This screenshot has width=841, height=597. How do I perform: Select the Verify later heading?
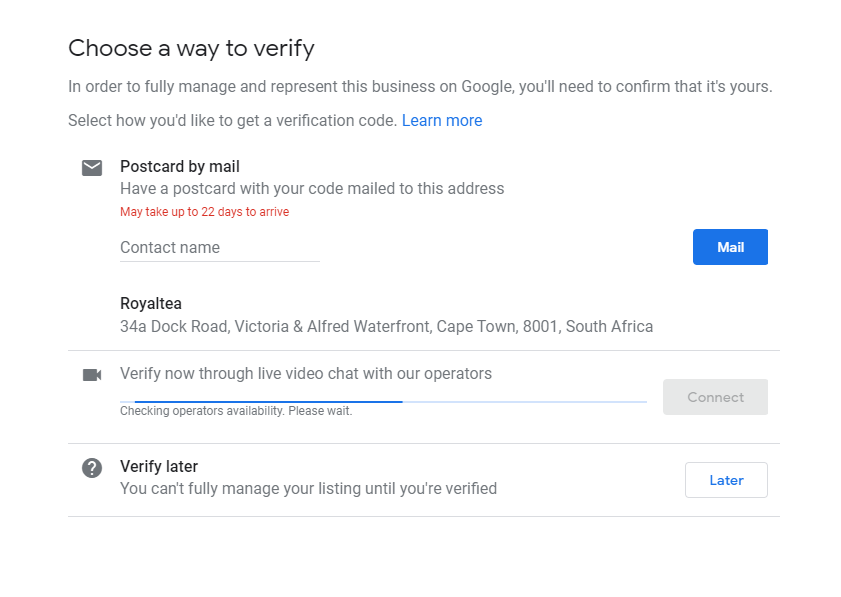click(x=159, y=466)
